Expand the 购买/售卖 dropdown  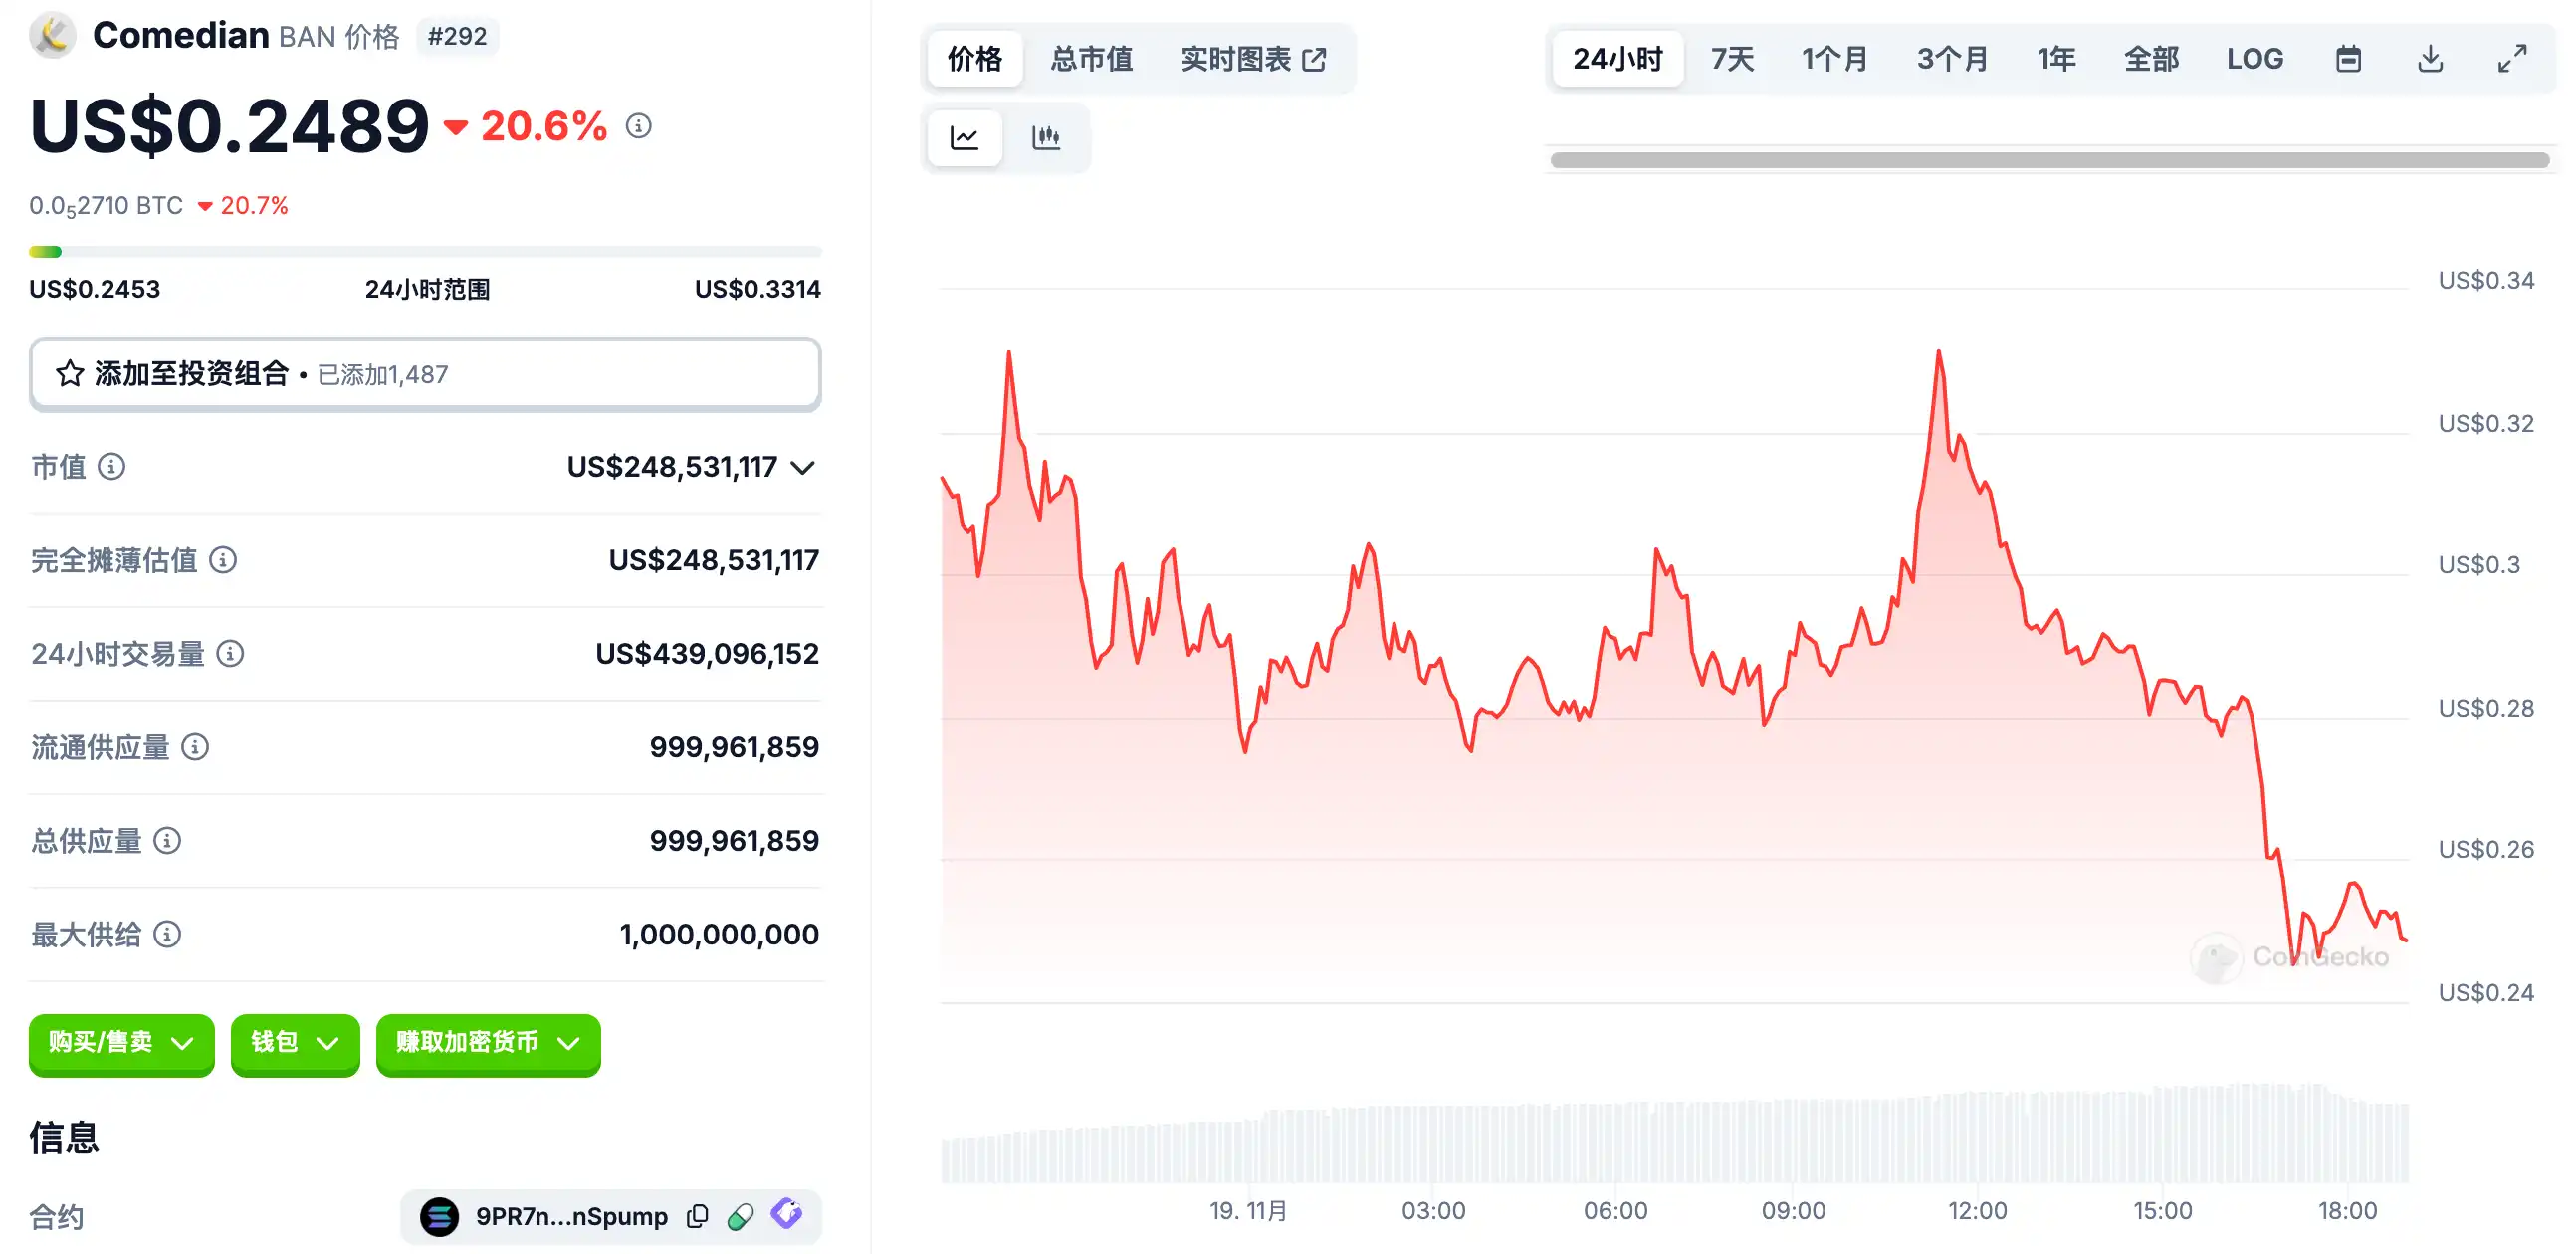(121, 1043)
